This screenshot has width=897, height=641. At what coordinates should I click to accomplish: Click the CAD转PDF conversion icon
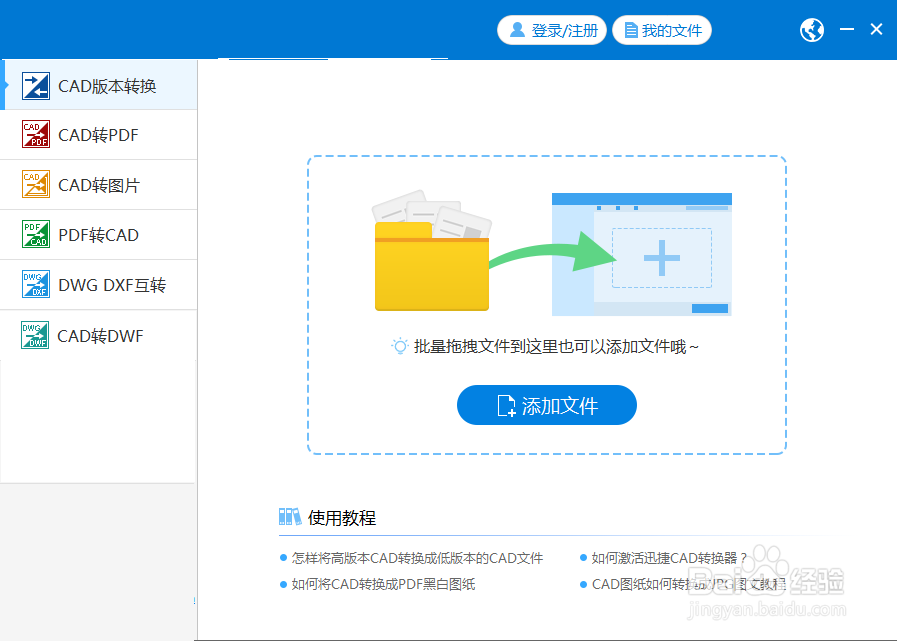pyautogui.click(x=34, y=135)
